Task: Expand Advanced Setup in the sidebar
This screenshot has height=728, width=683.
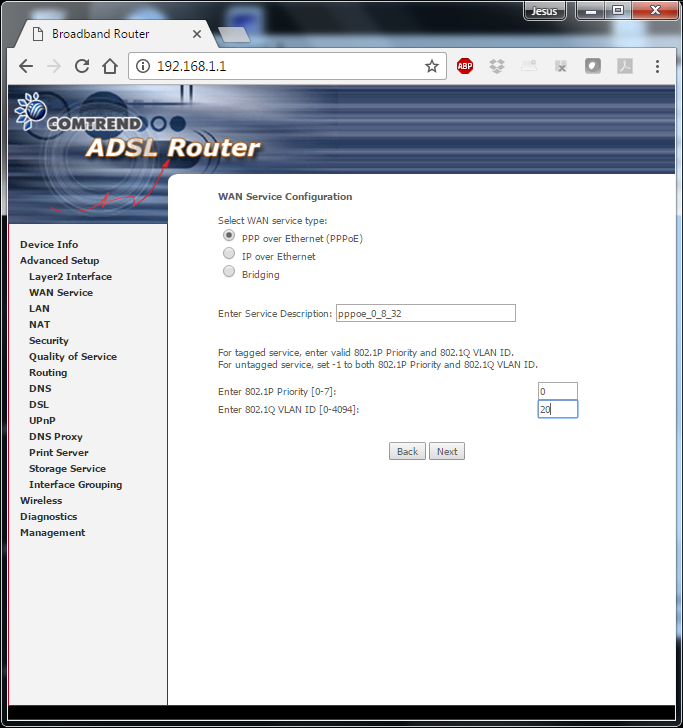Action: click(59, 261)
